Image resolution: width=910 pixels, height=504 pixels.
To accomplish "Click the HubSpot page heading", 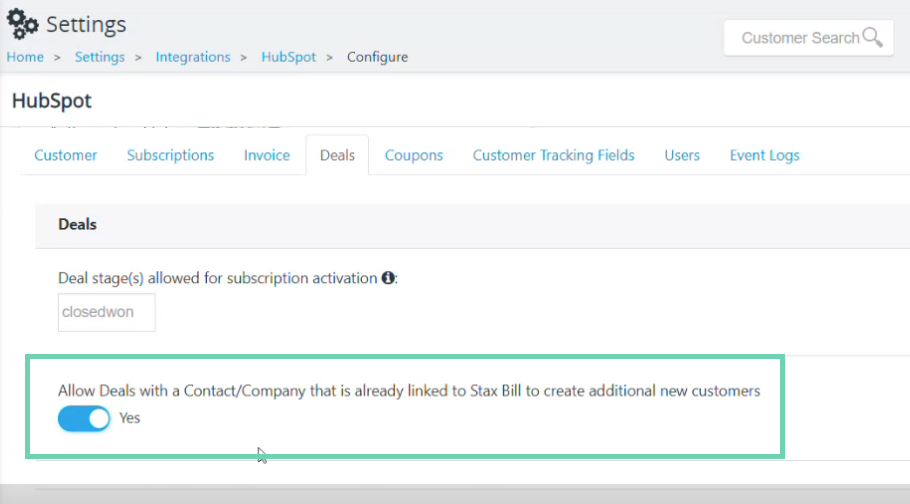I will [x=52, y=100].
